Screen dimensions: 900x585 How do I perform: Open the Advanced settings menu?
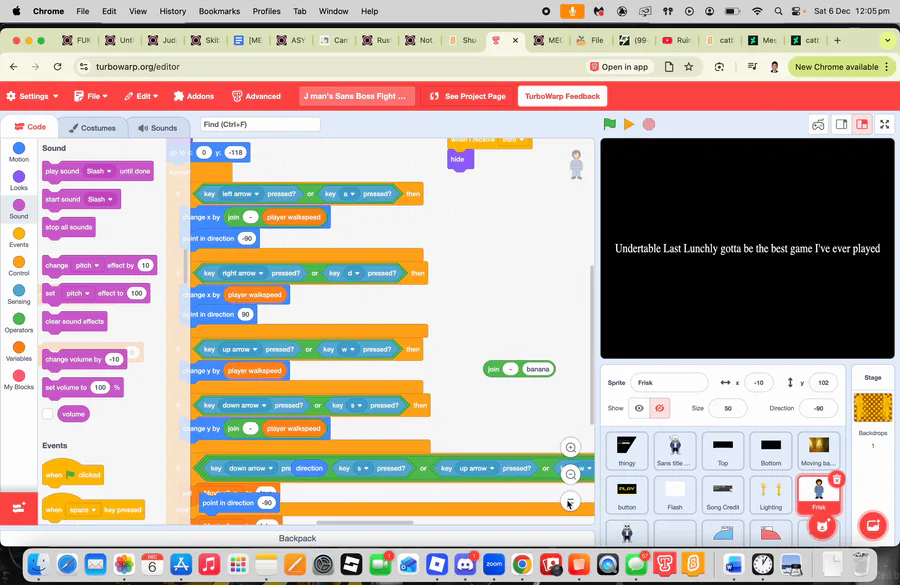(x=256, y=96)
